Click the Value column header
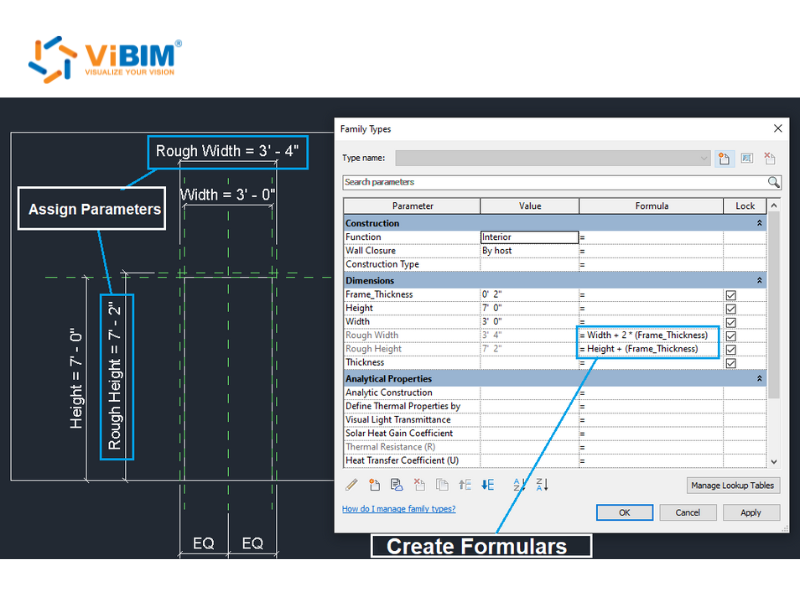The height and width of the screenshot is (600, 800). point(530,206)
